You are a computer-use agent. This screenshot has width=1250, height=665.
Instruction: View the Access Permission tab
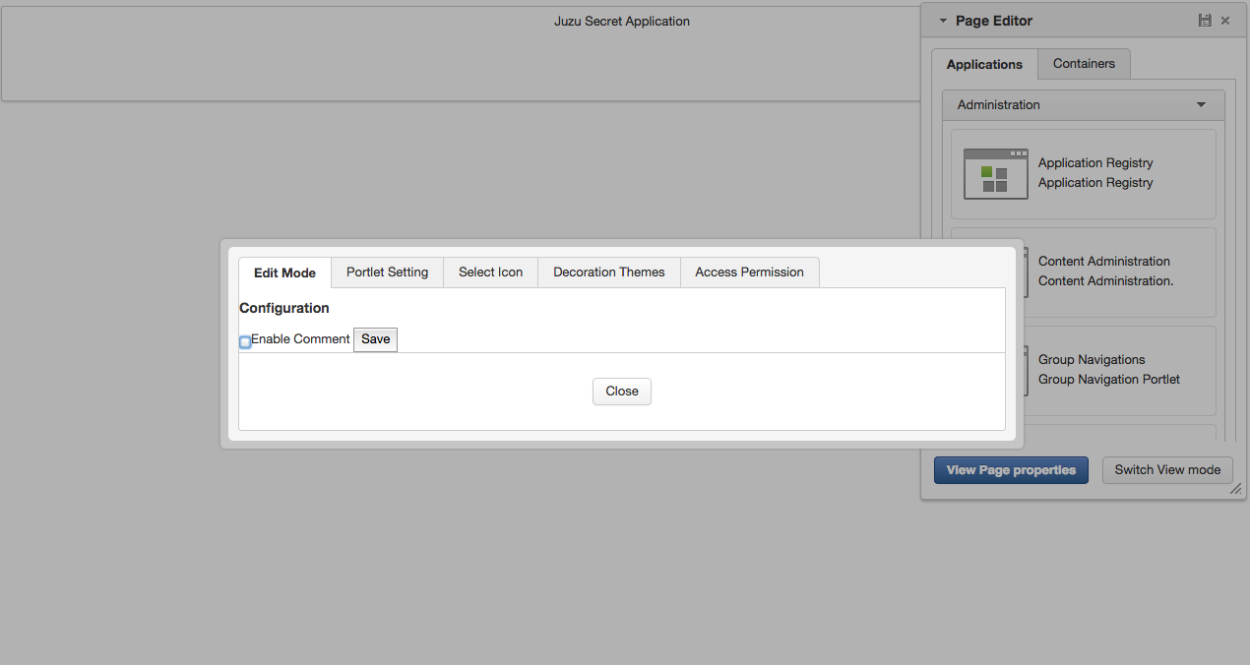[748, 272]
